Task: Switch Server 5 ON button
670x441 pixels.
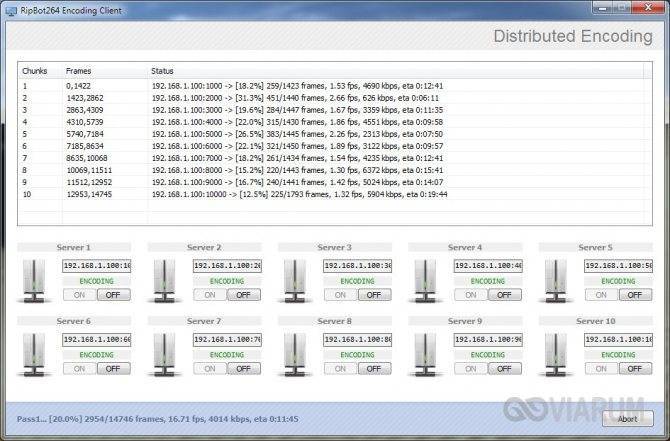Action: (601, 295)
